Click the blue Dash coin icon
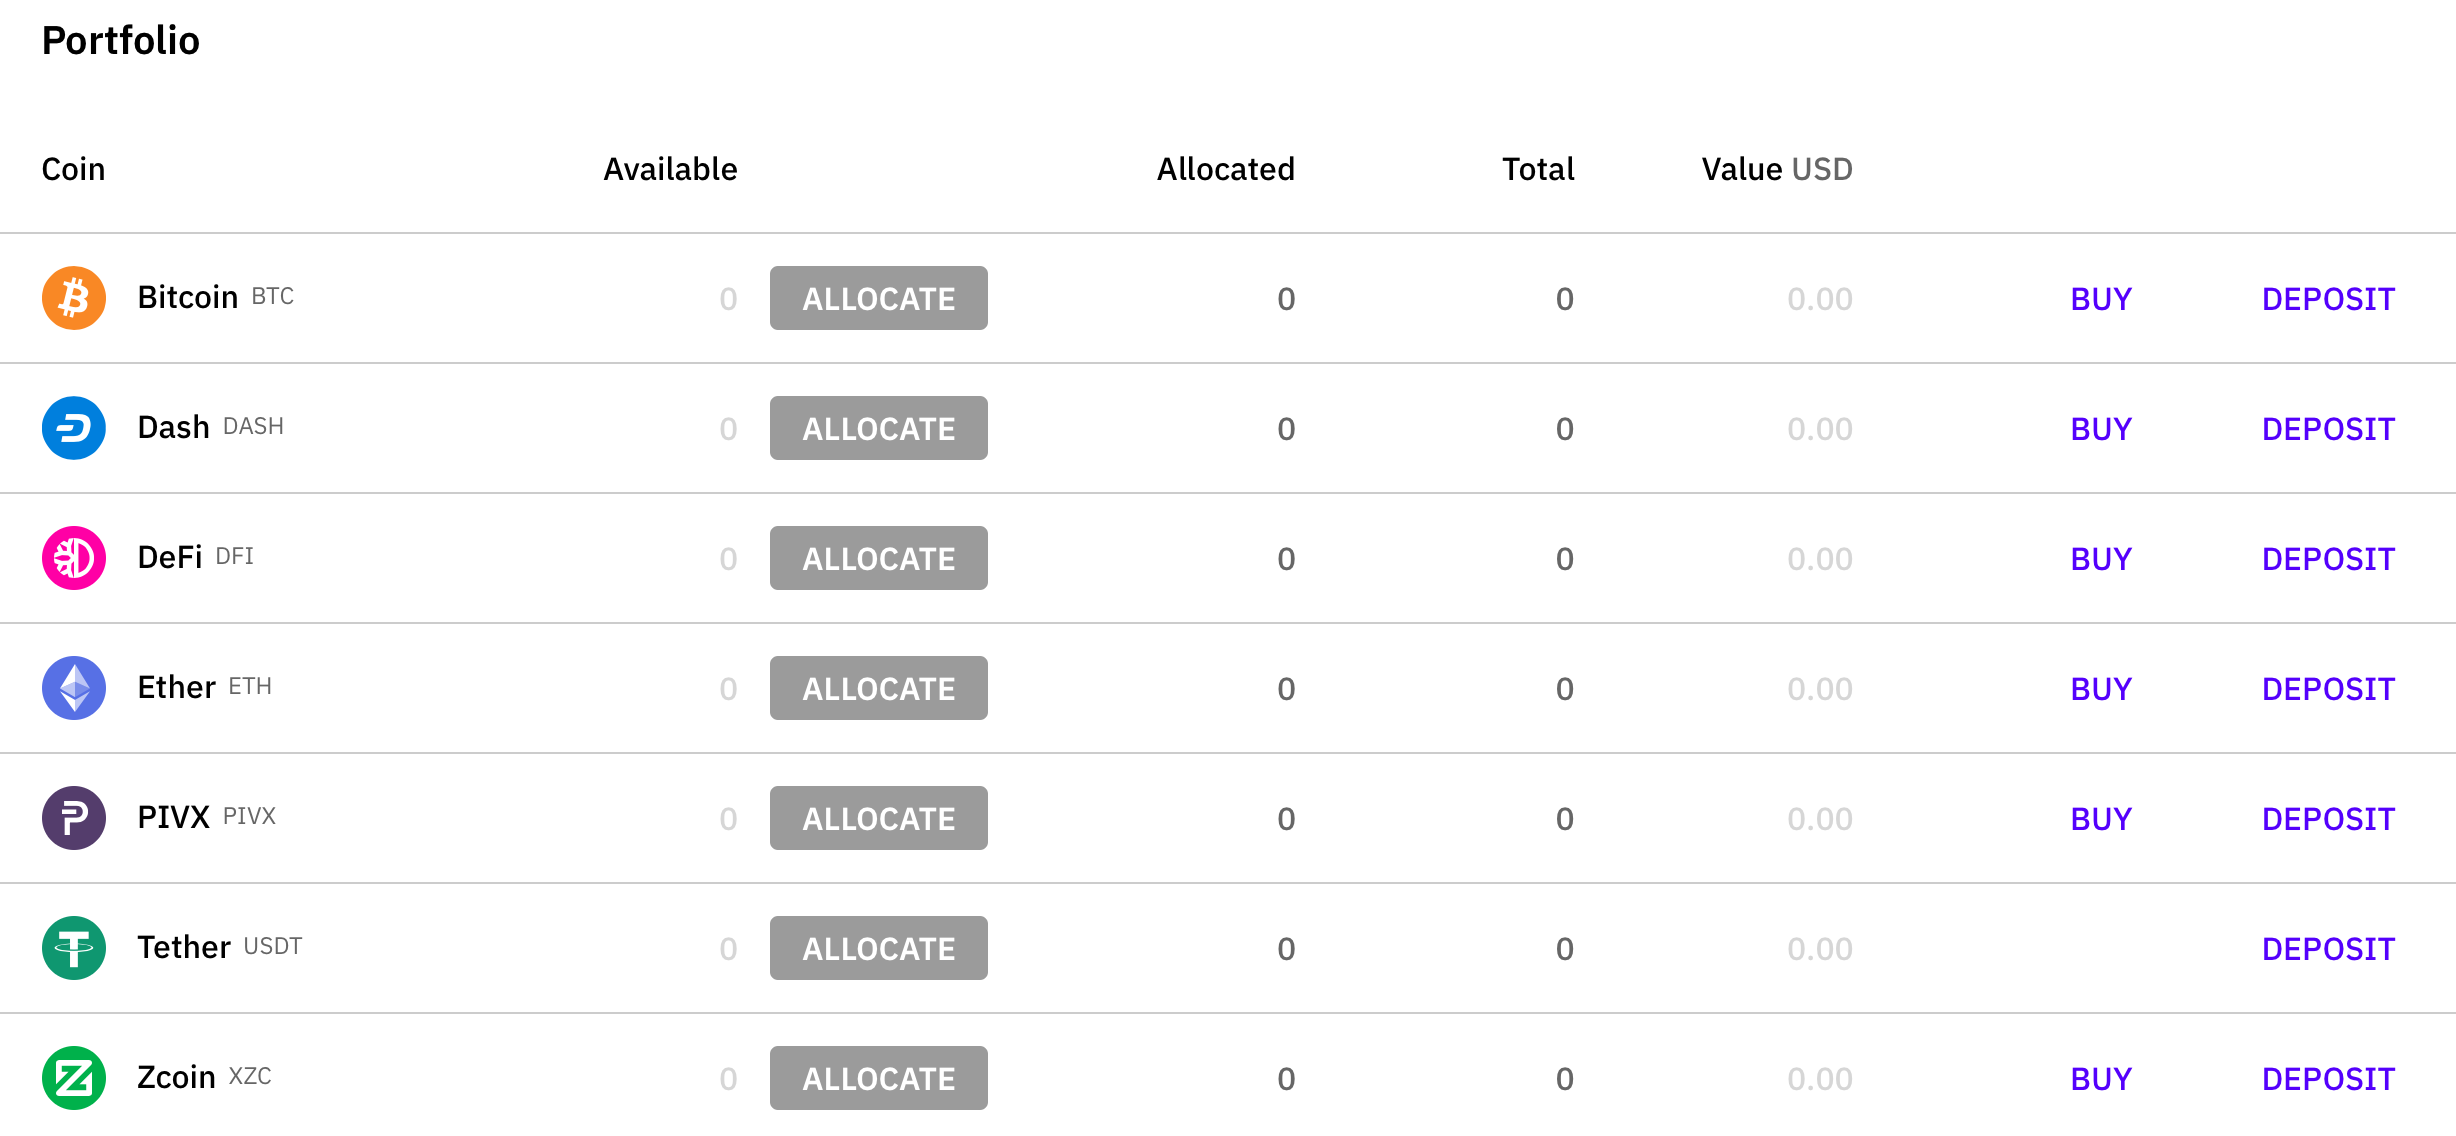Image resolution: width=2456 pixels, height=1136 pixels. click(74, 428)
